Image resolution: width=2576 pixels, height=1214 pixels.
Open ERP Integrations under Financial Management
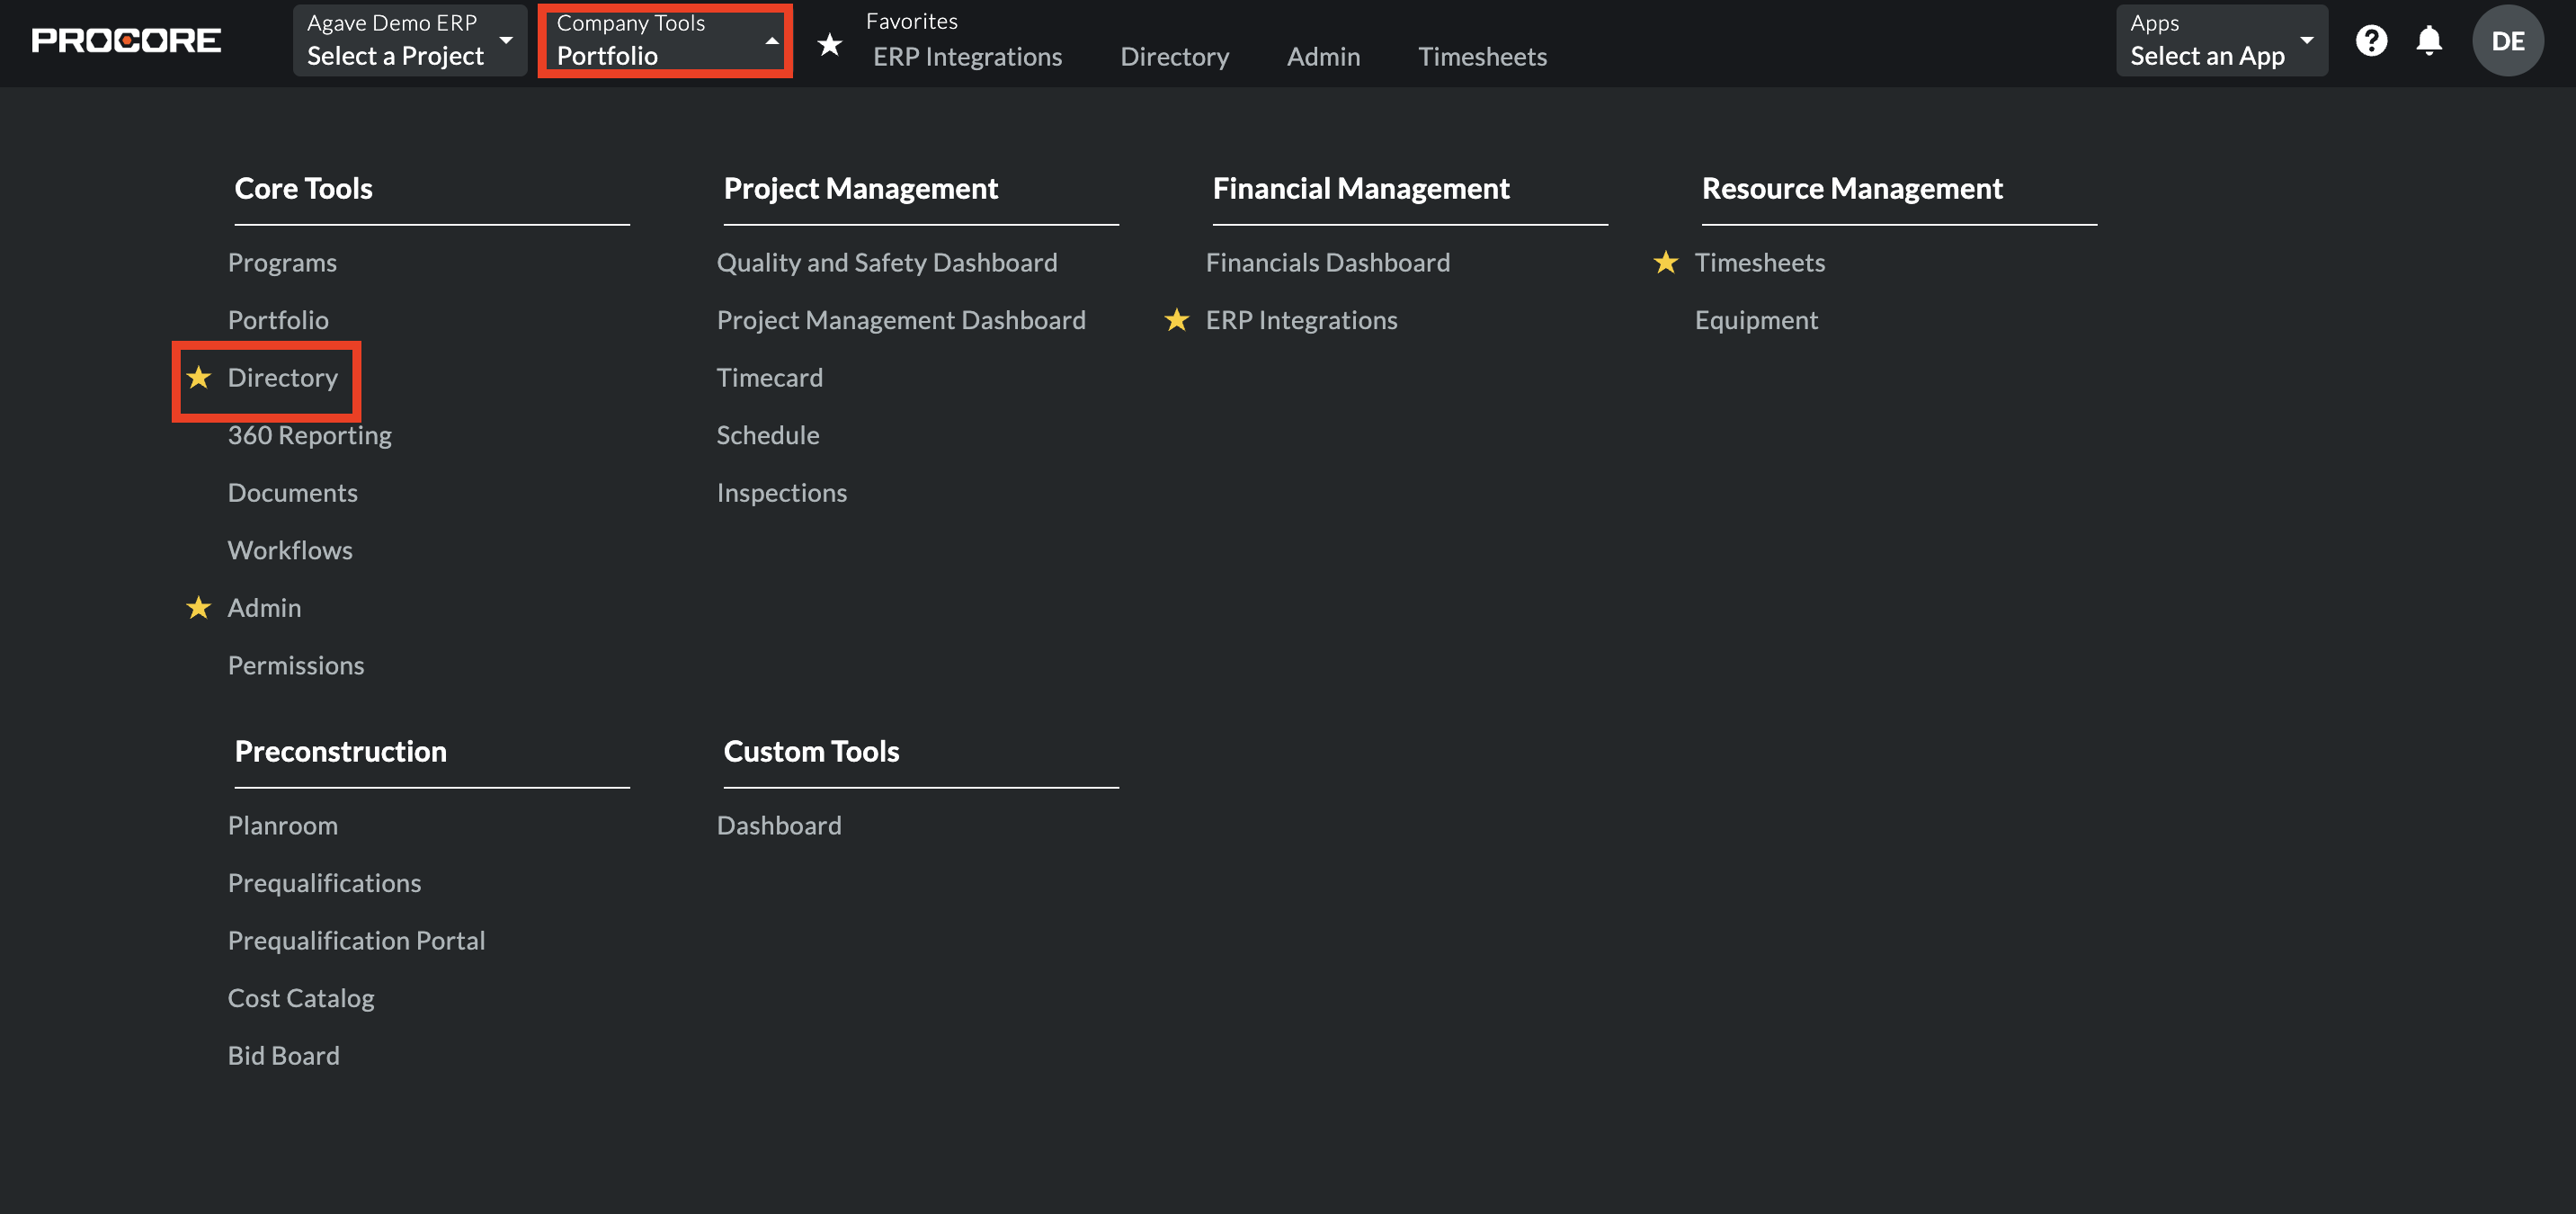tap(1302, 319)
